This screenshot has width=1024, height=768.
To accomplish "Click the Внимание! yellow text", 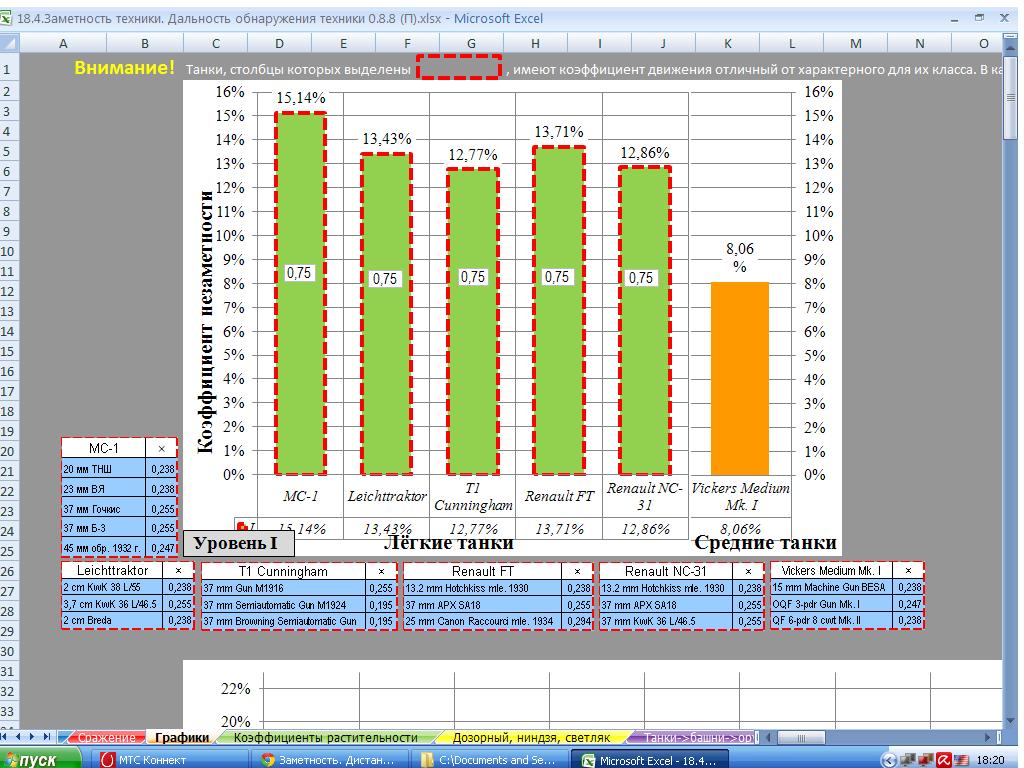I will (x=125, y=67).
